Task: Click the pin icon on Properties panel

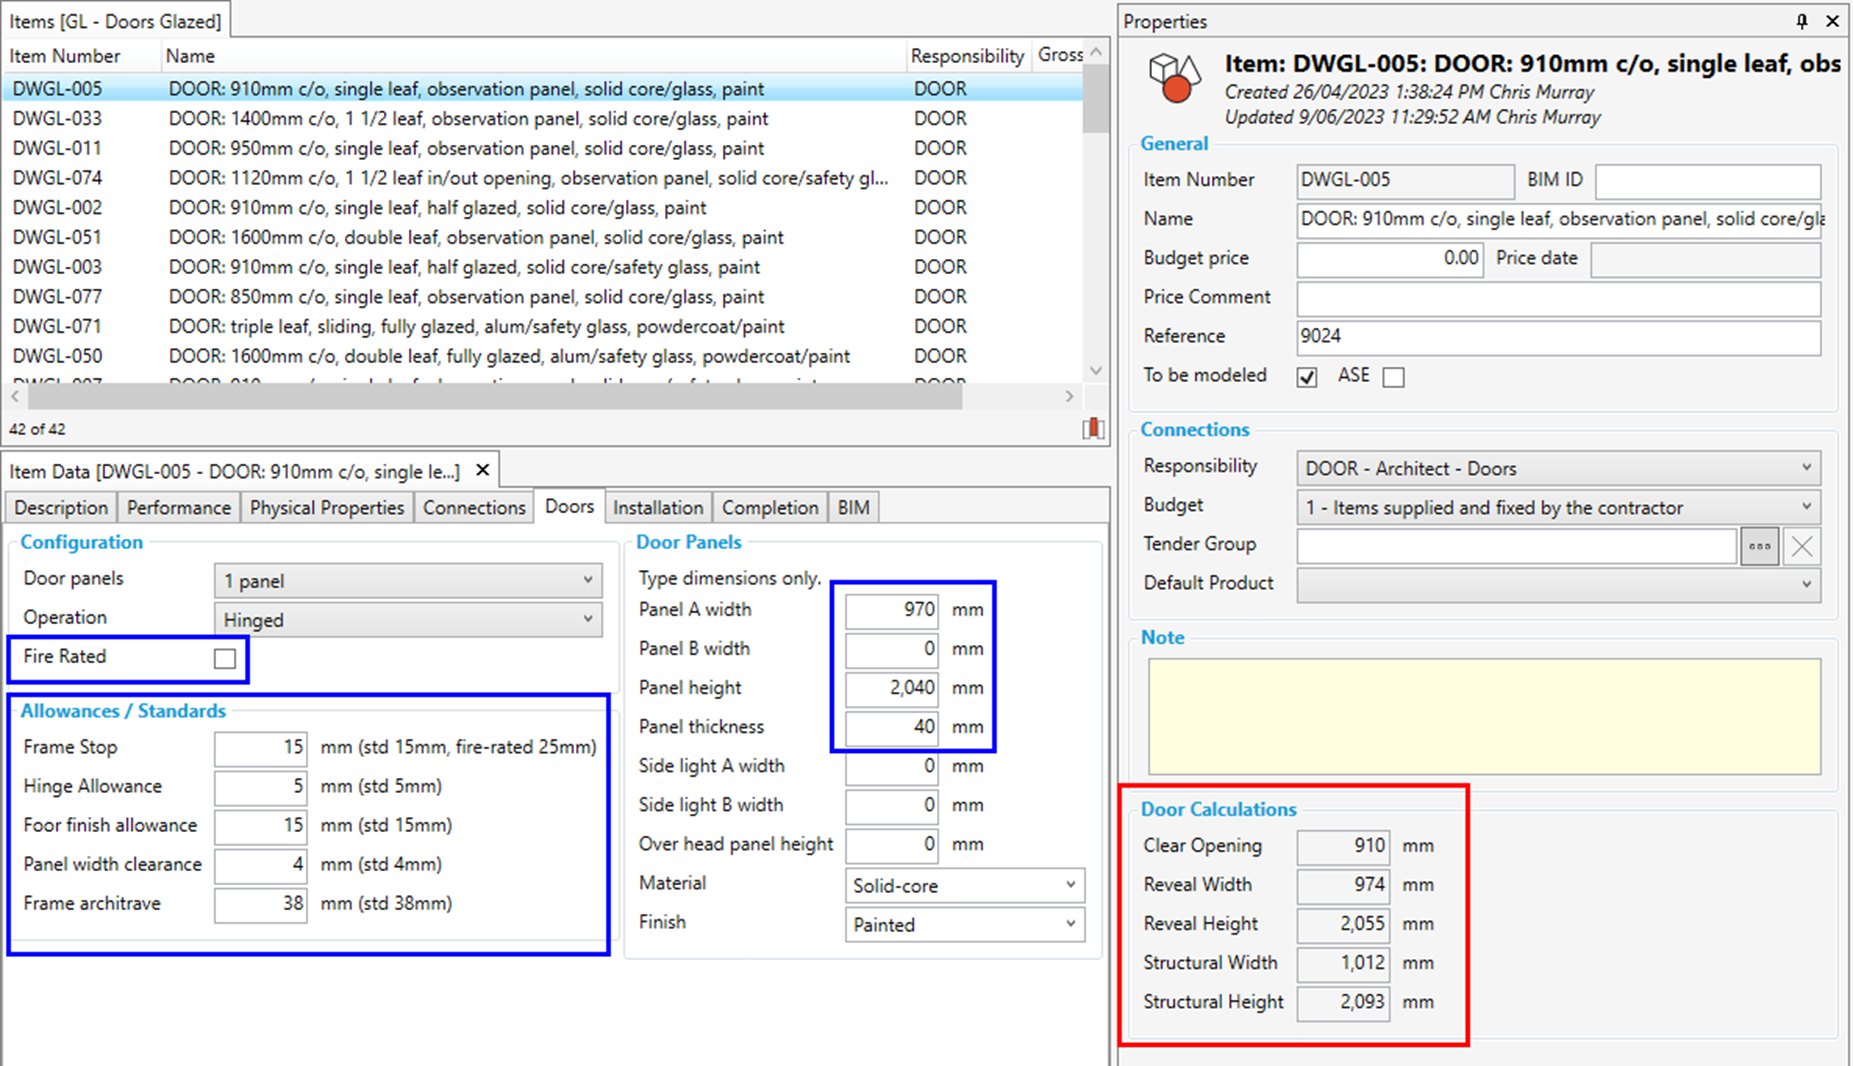Action: (x=1801, y=21)
